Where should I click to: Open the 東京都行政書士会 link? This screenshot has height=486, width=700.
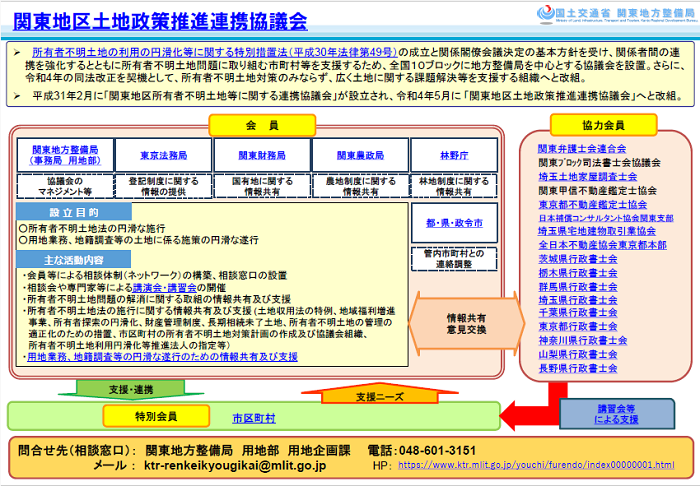click(x=578, y=327)
